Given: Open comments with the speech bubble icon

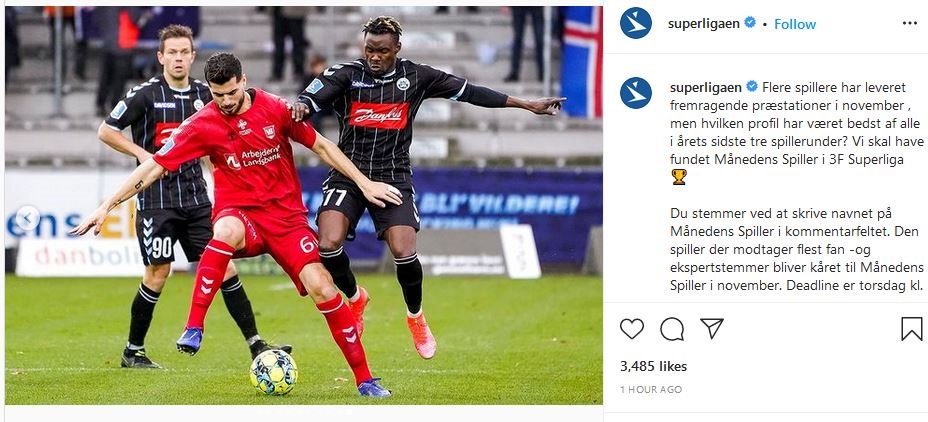Looking at the screenshot, I should coord(672,328).
